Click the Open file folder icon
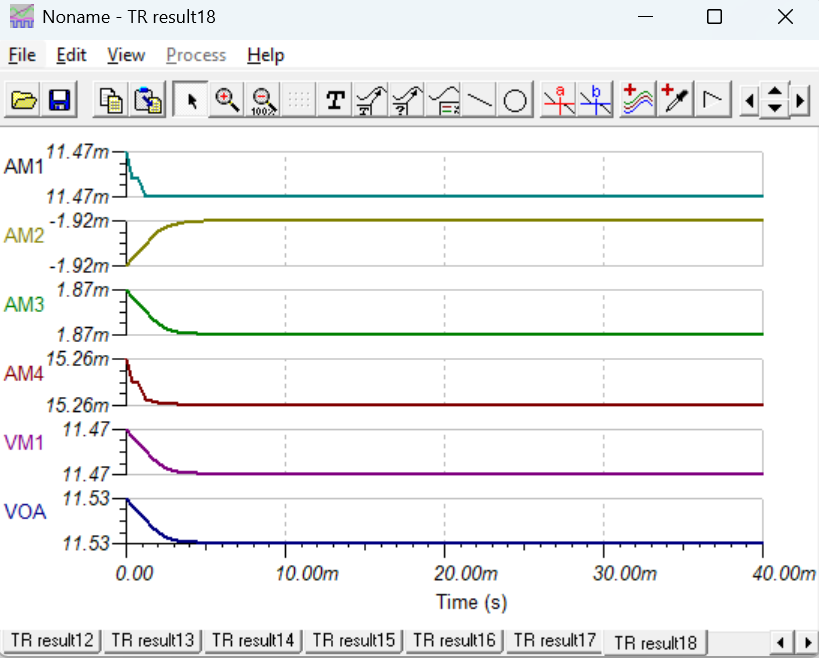The width and height of the screenshot is (819, 658). point(24,99)
